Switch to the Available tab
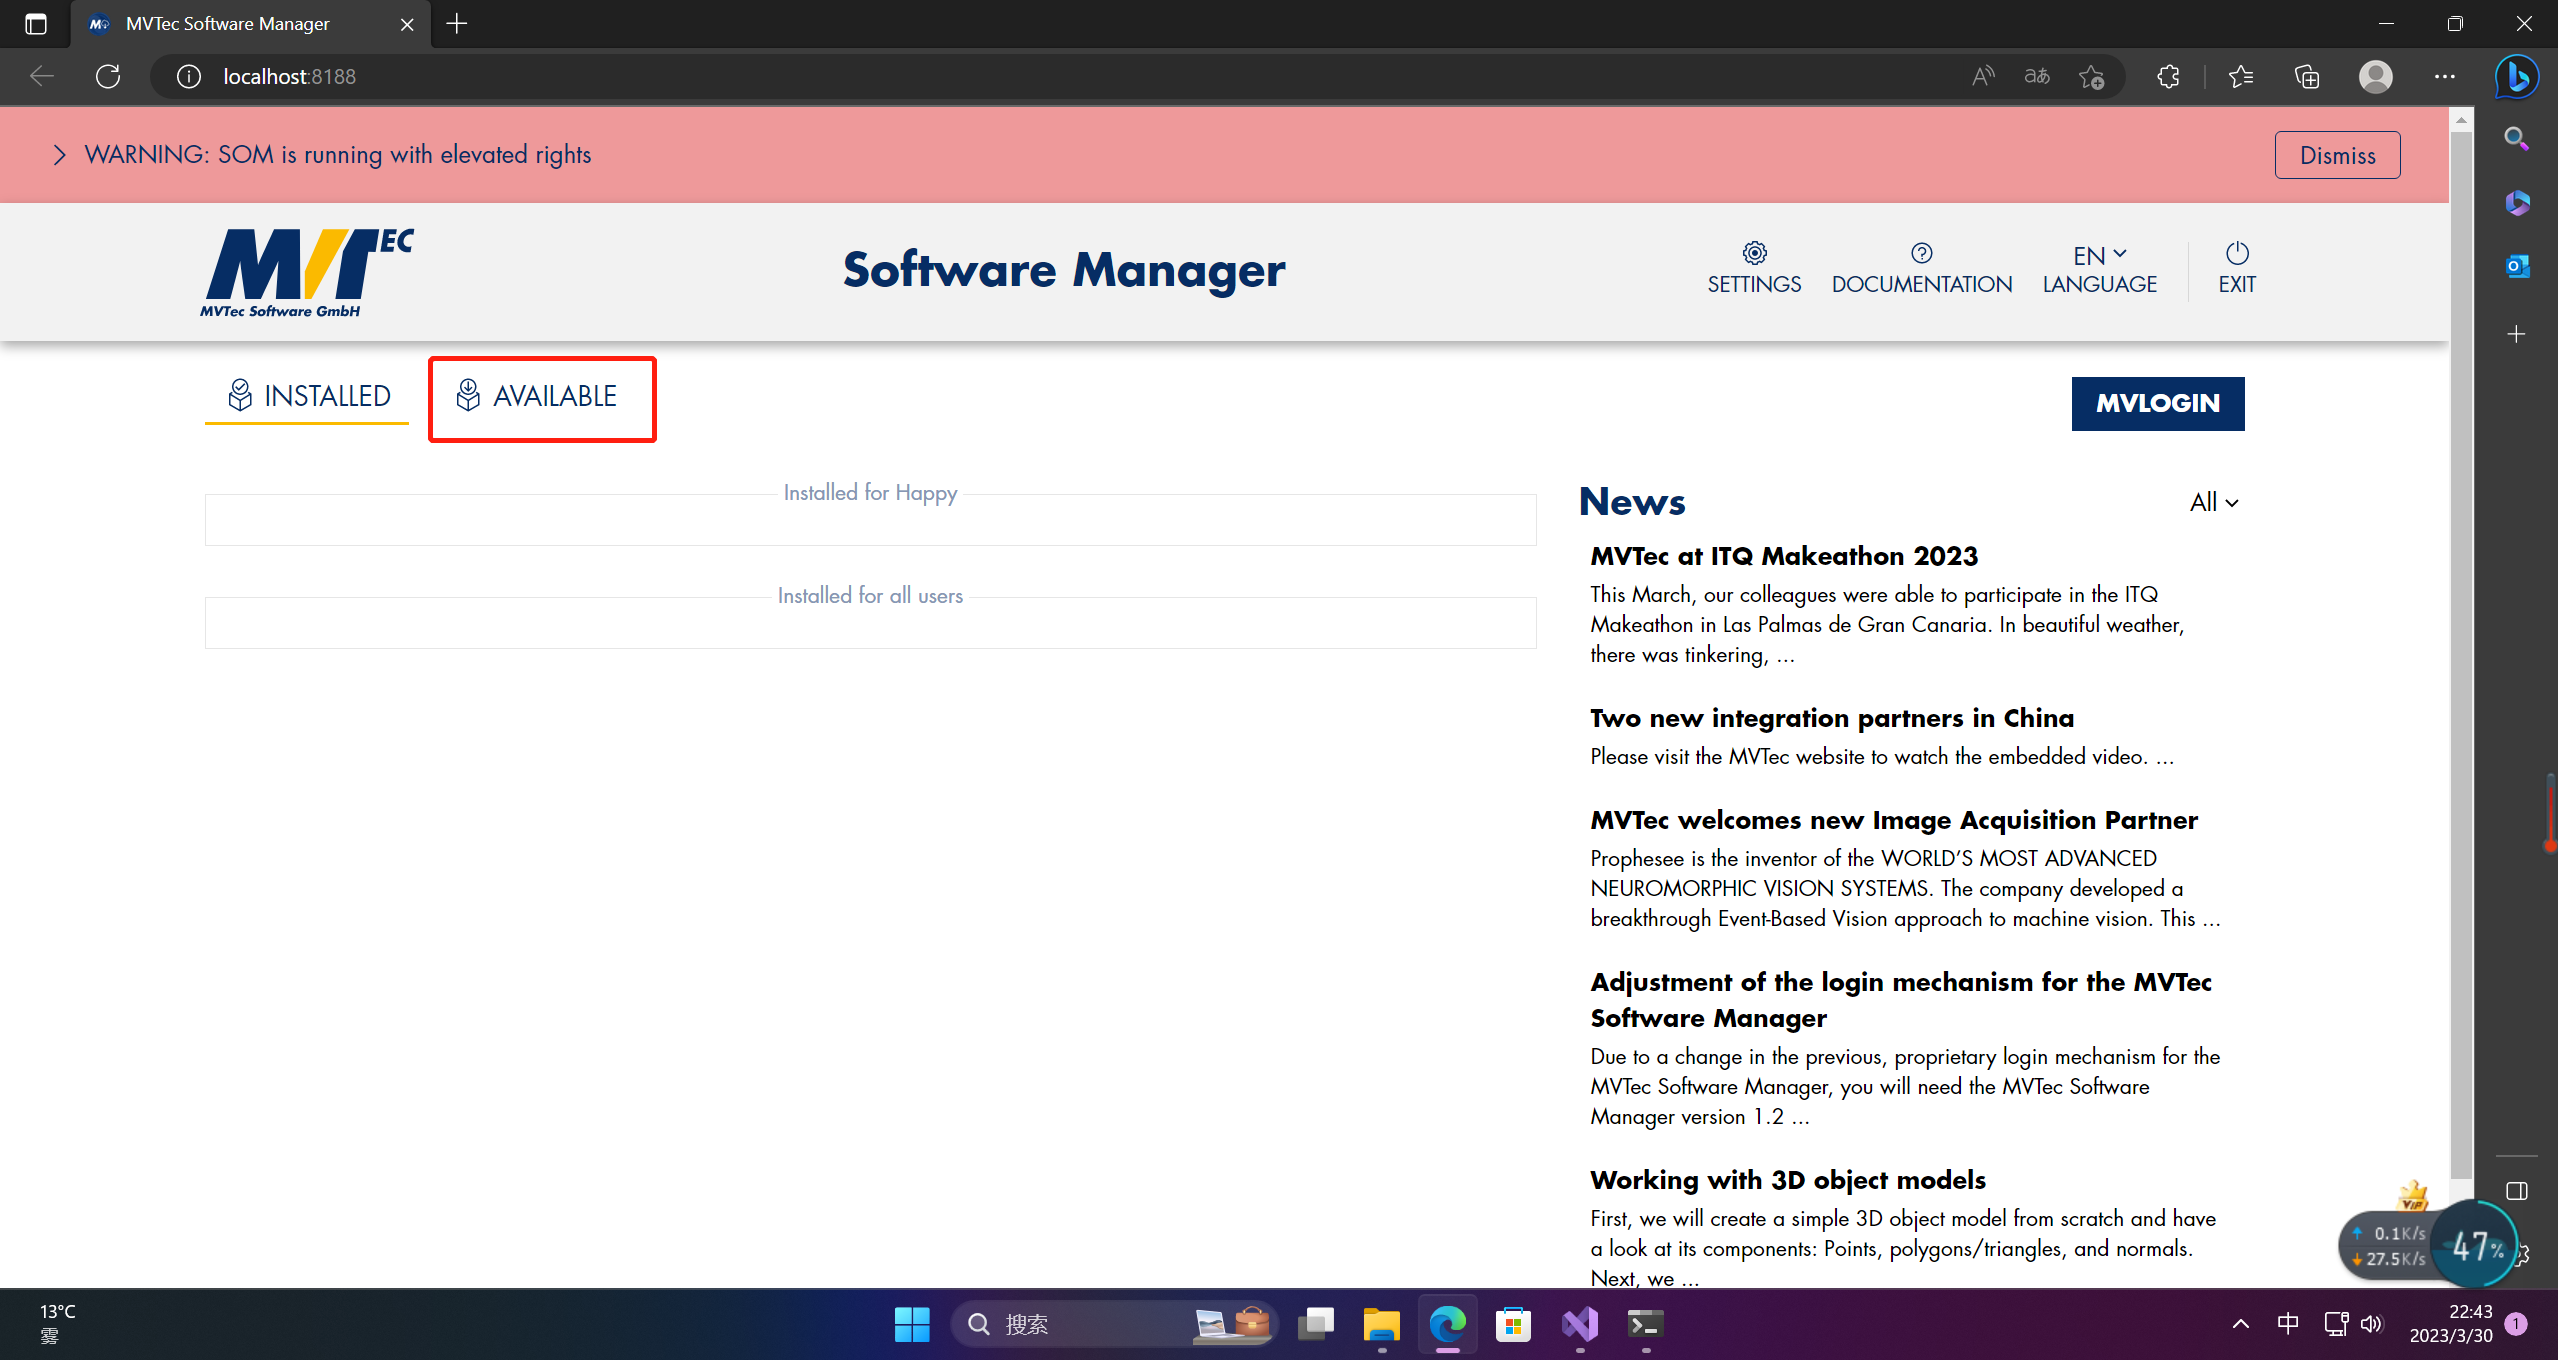The image size is (2558, 1360). [x=541, y=397]
